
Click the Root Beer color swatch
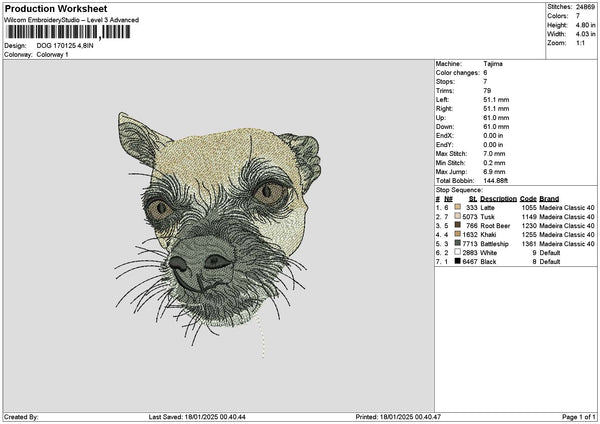(458, 225)
